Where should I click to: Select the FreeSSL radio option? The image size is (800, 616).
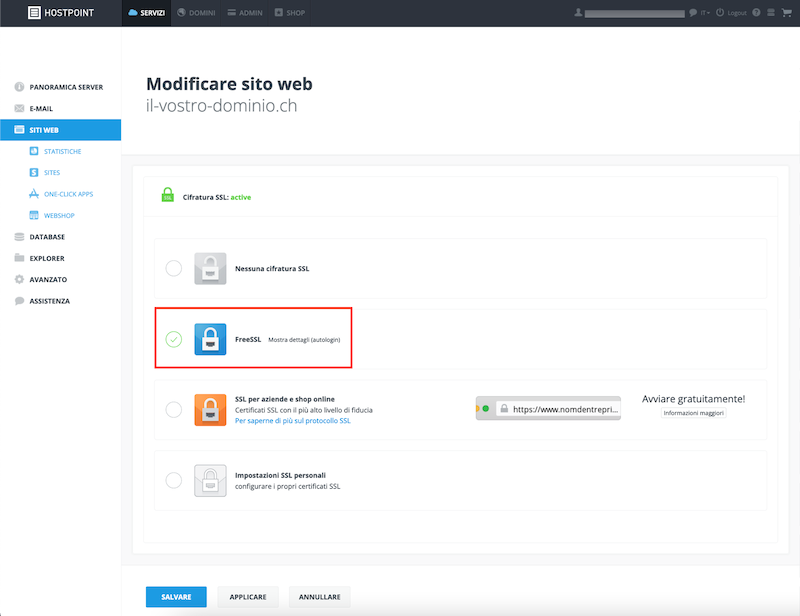(173, 339)
